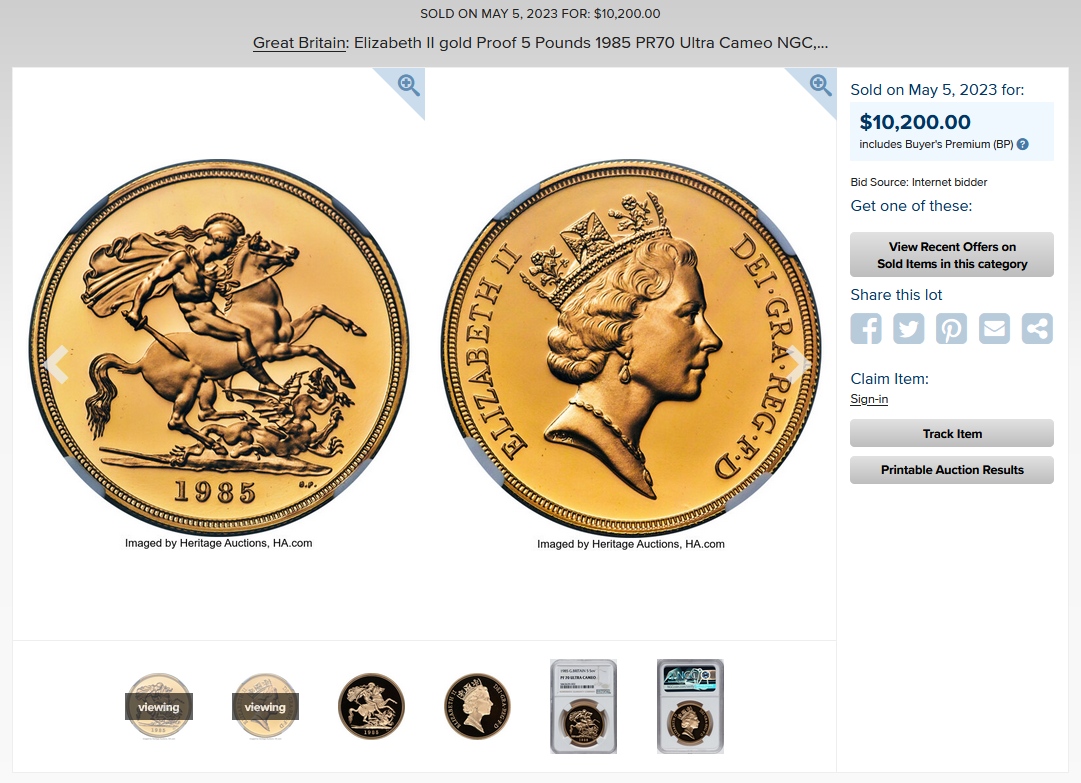
Task: Open the Great Britain category link
Action: [299, 43]
